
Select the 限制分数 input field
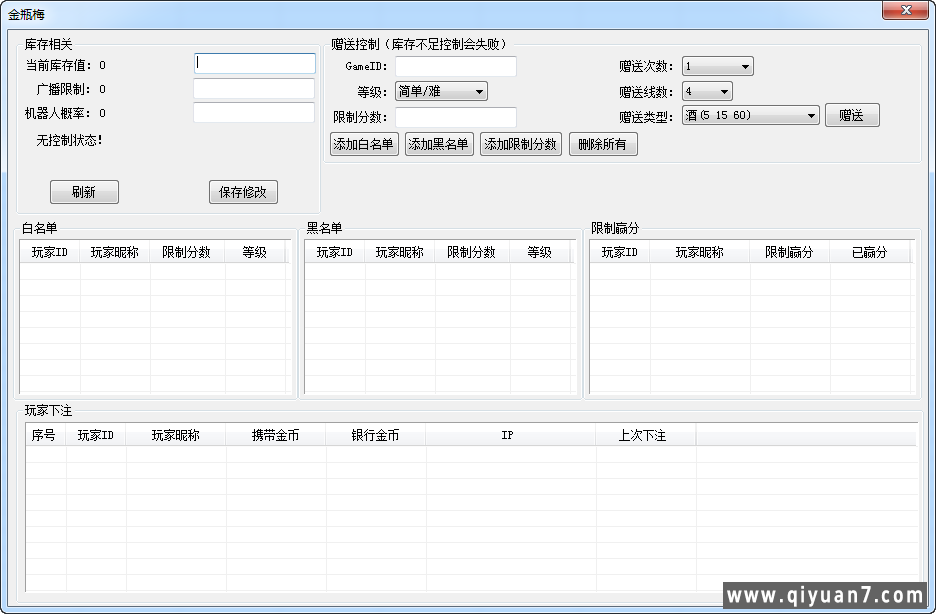pos(456,118)
